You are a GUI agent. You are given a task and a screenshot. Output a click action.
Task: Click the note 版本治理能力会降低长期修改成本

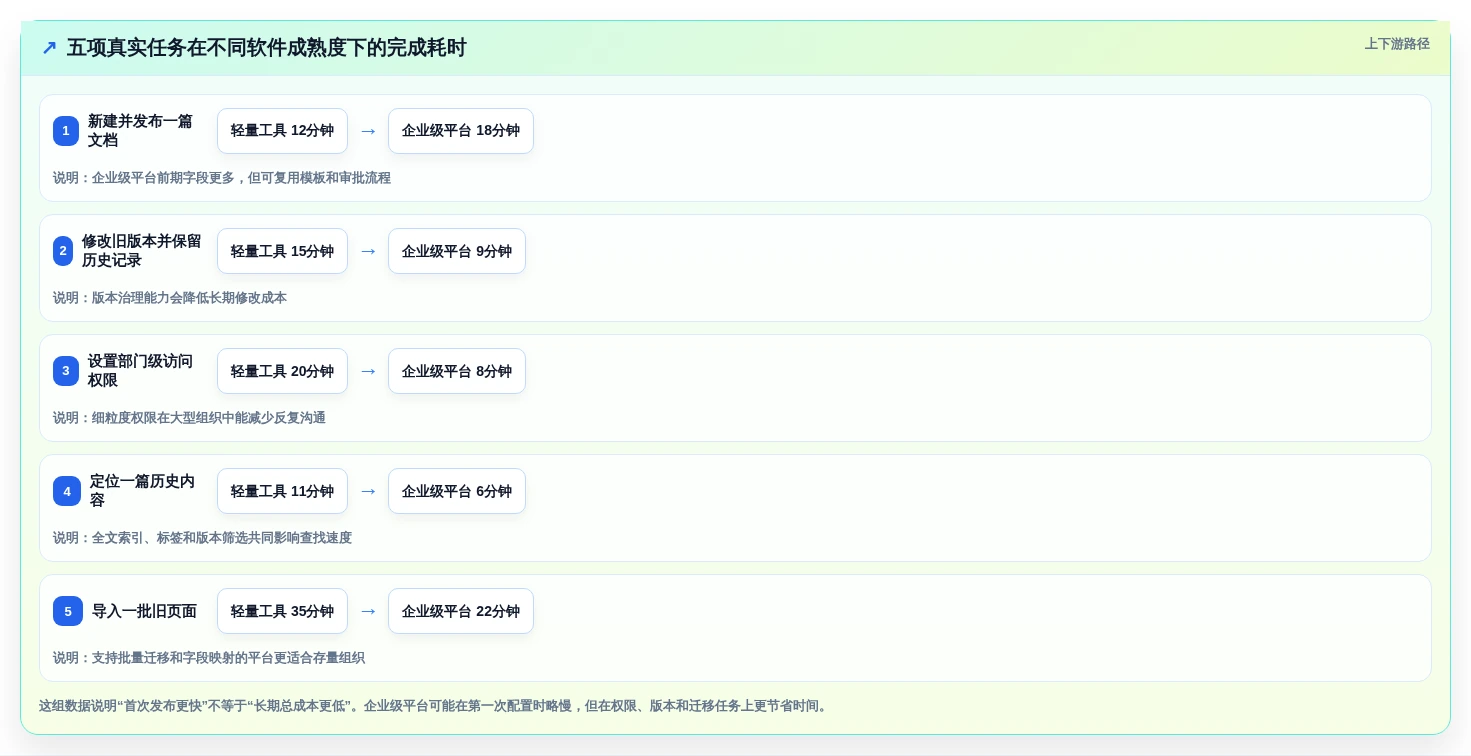tap(170, 298)
